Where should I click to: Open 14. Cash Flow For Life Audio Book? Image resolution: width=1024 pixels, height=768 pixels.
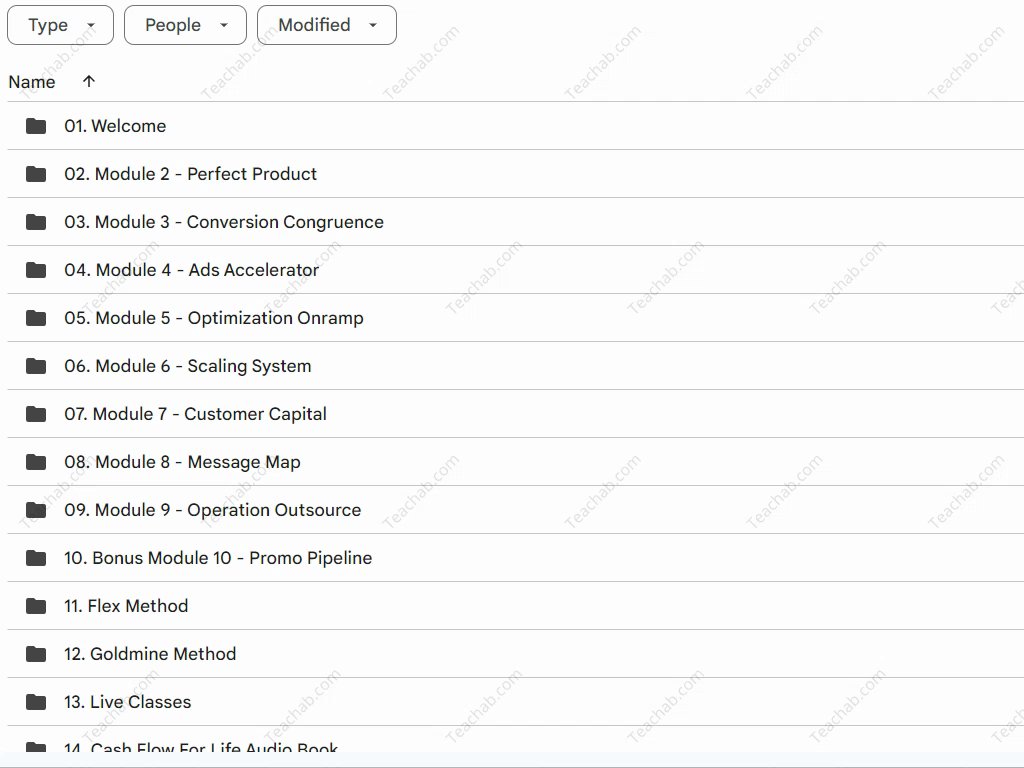[201, 748]
